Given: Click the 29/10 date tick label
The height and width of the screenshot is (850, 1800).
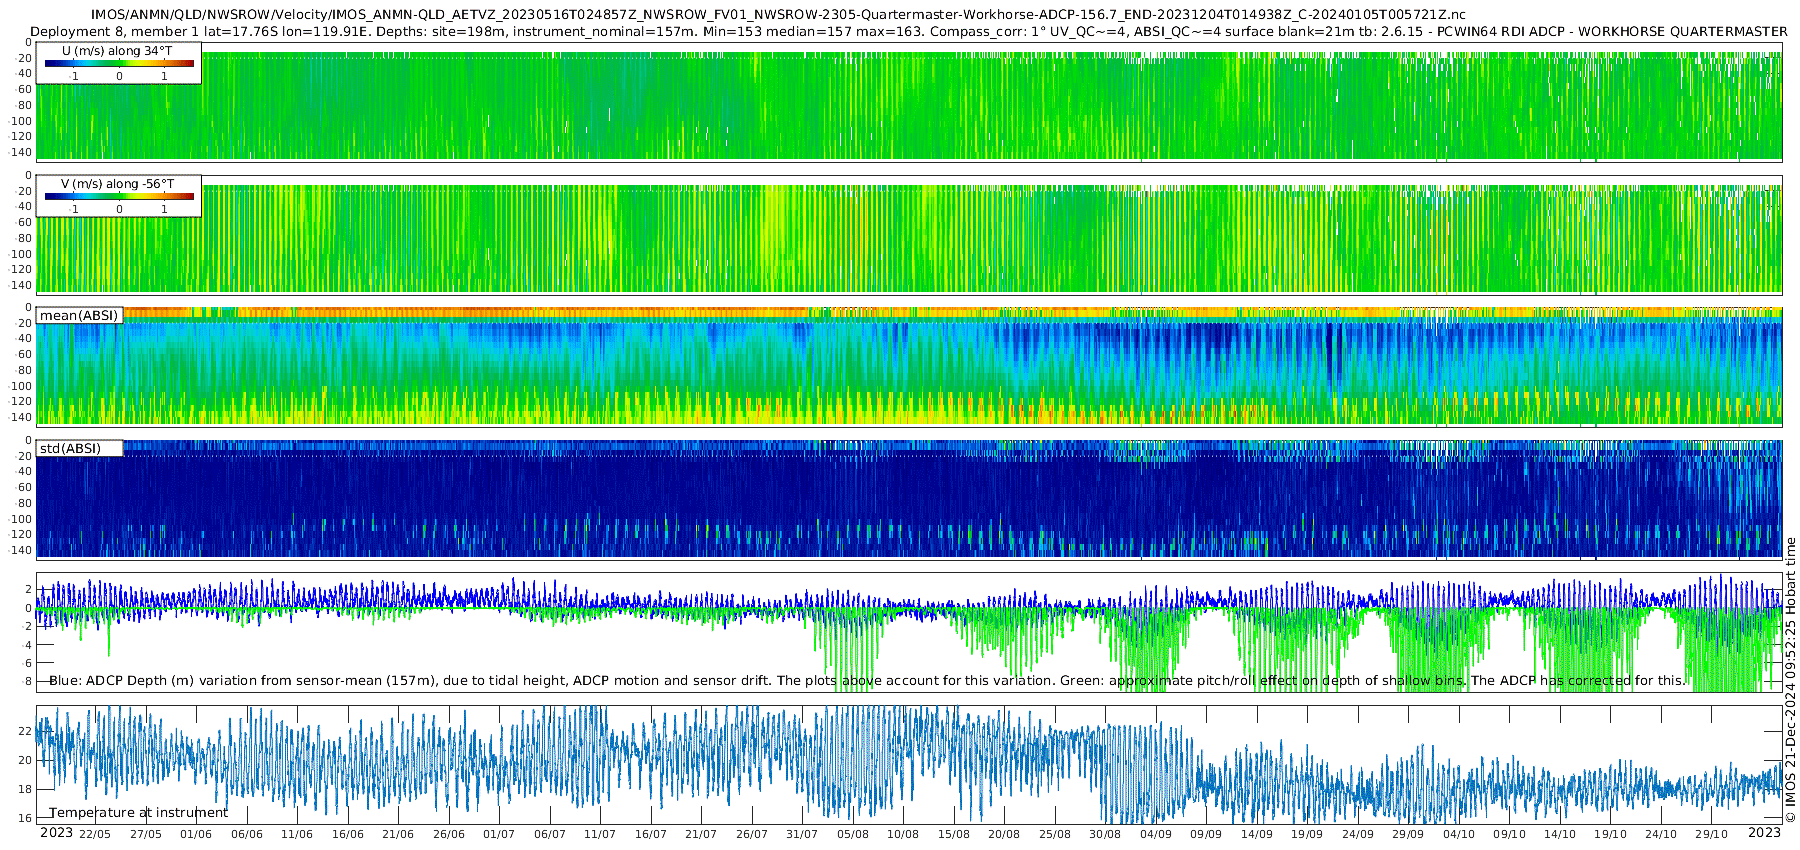Looking at the screenshot, I should (1711, 834).
